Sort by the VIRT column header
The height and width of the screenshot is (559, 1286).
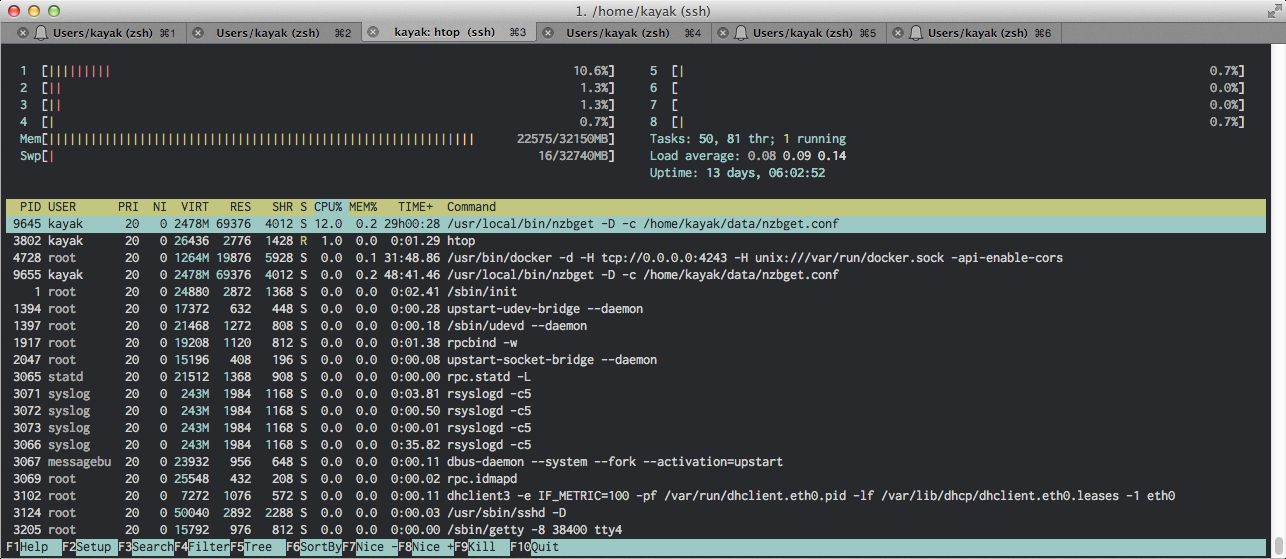coord(196,207)
